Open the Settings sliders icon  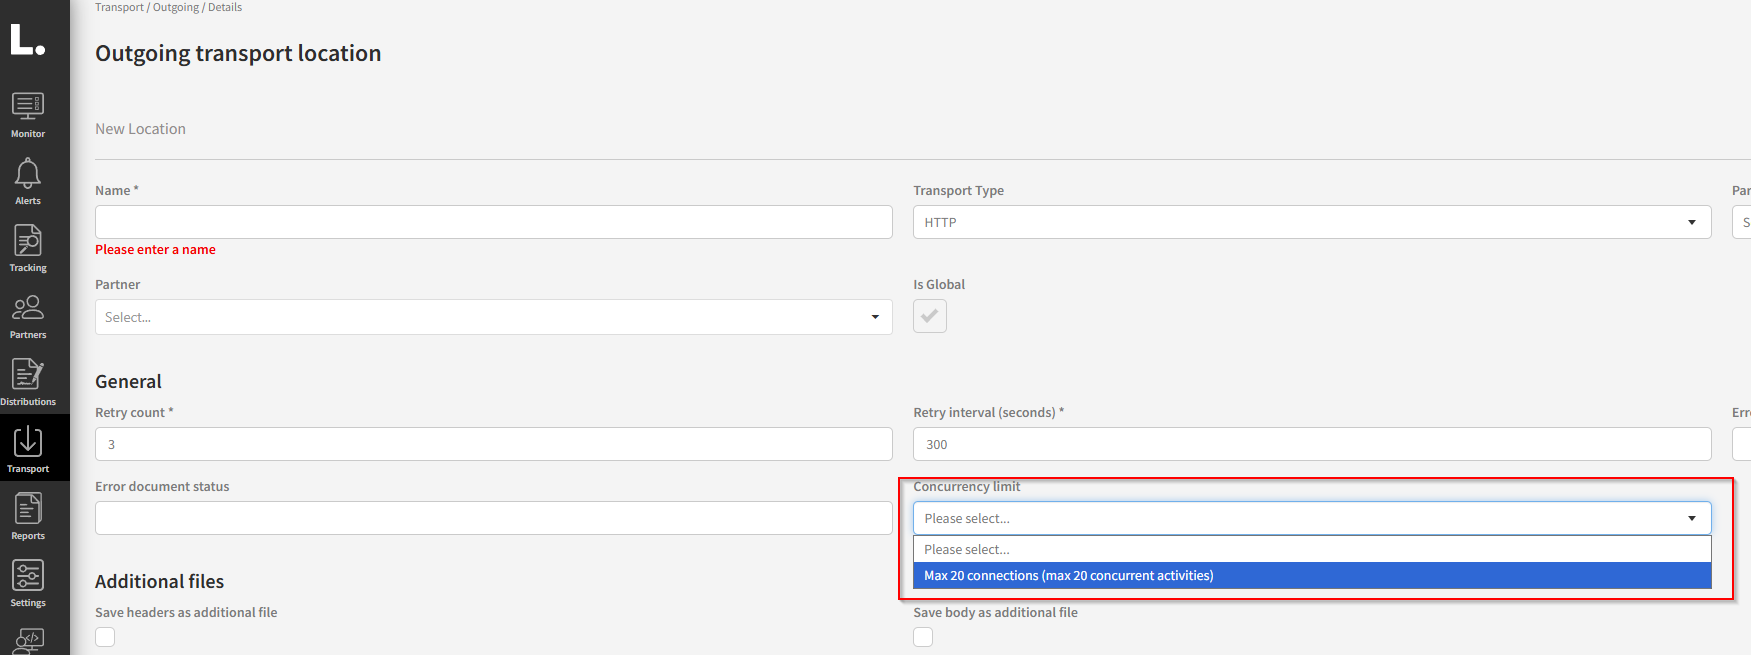point(28,583)
